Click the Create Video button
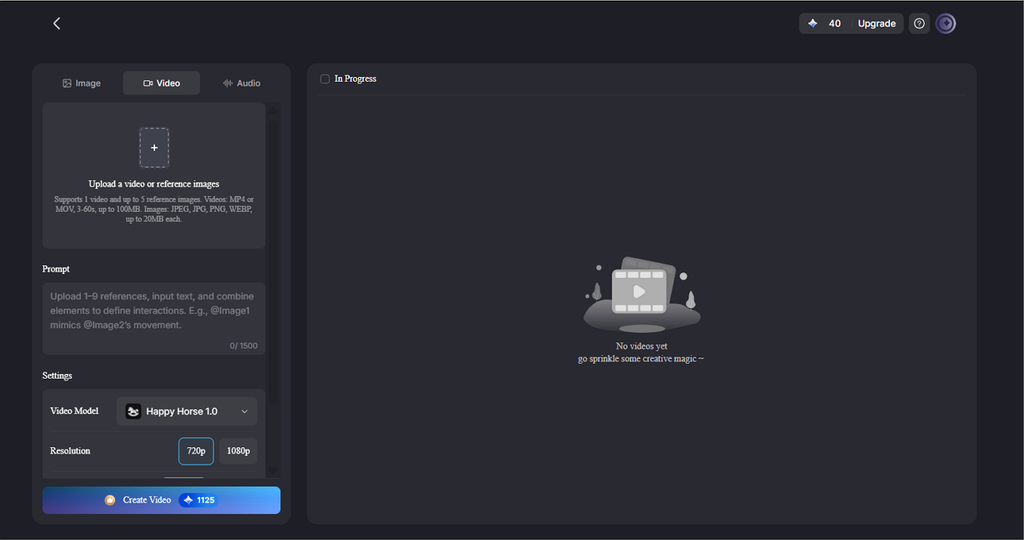The width and height of the screenshot is (1024, 540). coord(161,500)
